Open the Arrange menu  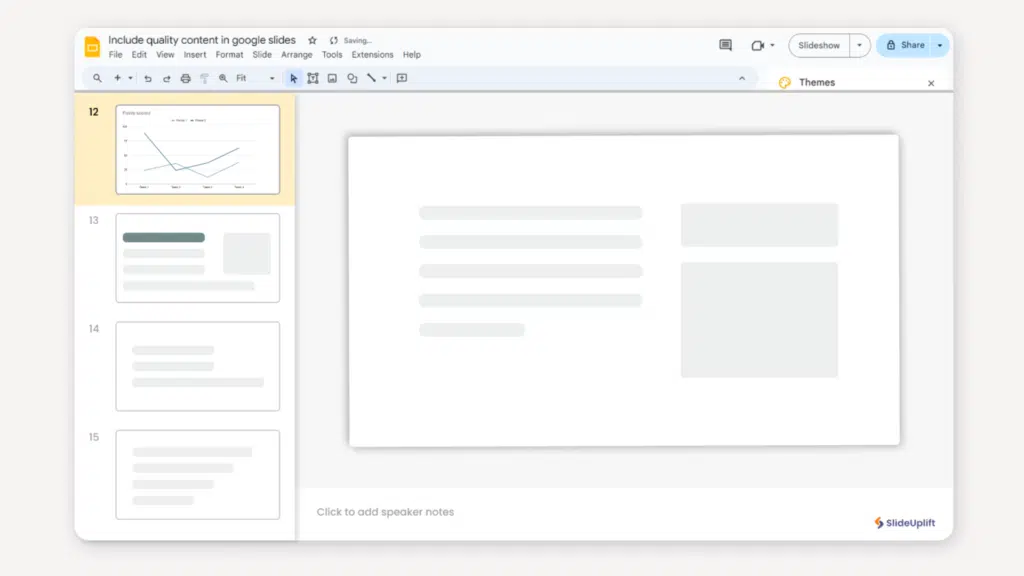click(296, 55)
